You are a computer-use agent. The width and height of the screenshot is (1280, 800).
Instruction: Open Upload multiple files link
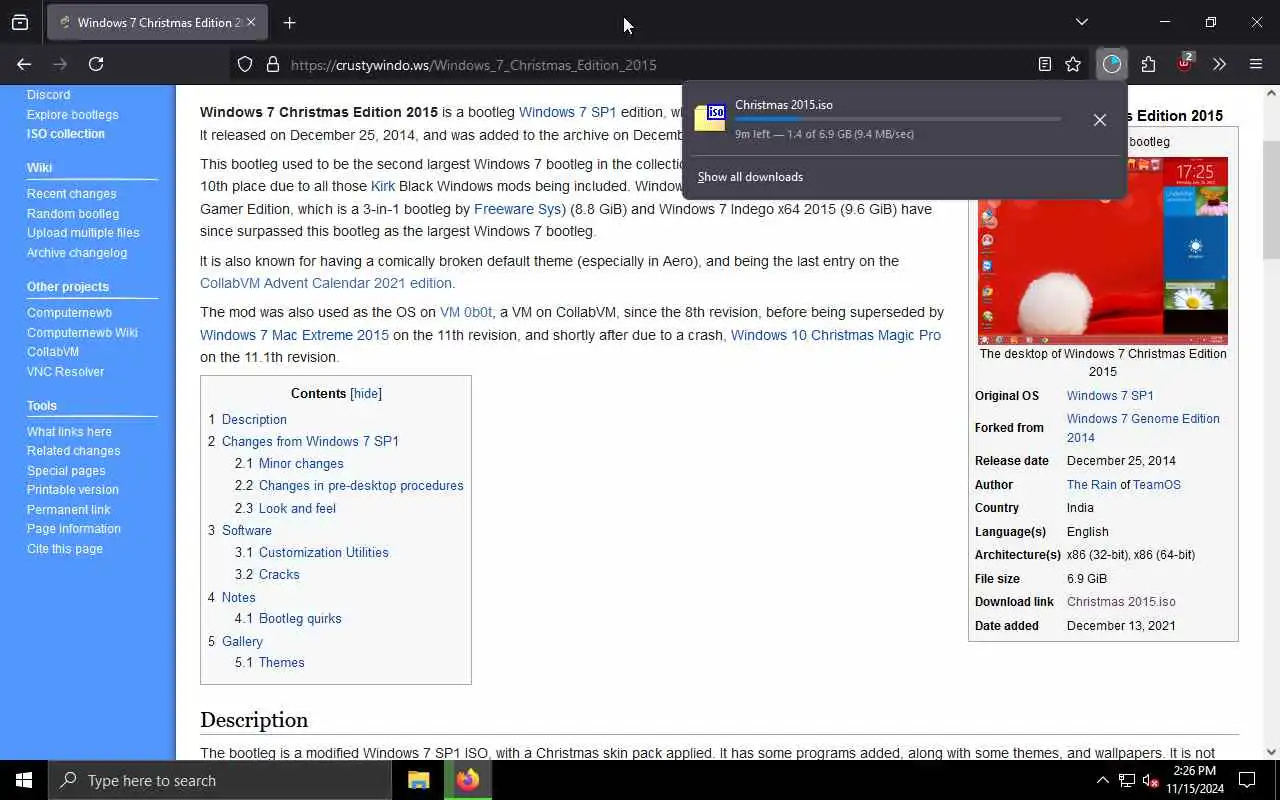[83, 233]
